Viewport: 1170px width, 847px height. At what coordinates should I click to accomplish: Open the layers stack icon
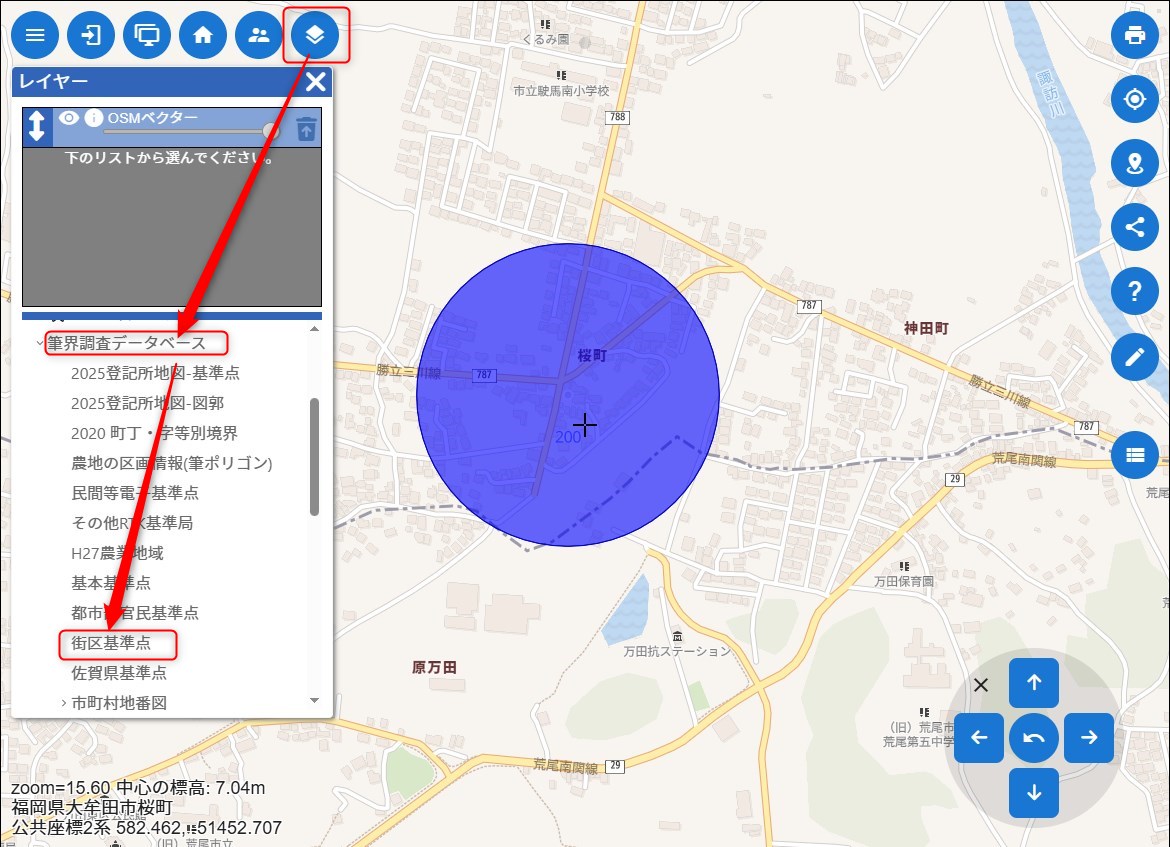point(315,35)
